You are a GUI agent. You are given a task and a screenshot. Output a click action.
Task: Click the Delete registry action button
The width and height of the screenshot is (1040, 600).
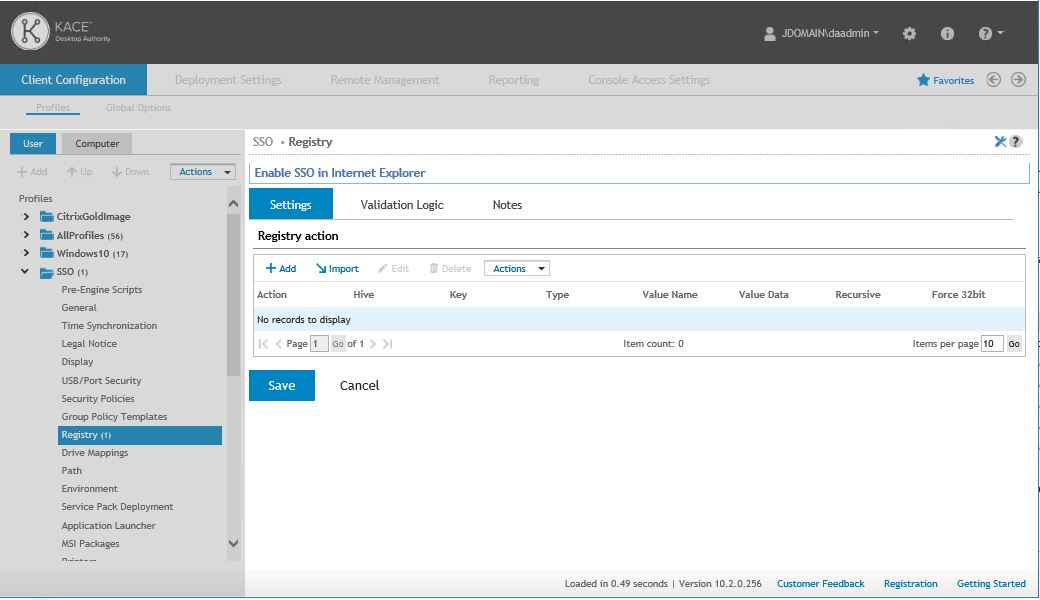click(x=450, y=269)
